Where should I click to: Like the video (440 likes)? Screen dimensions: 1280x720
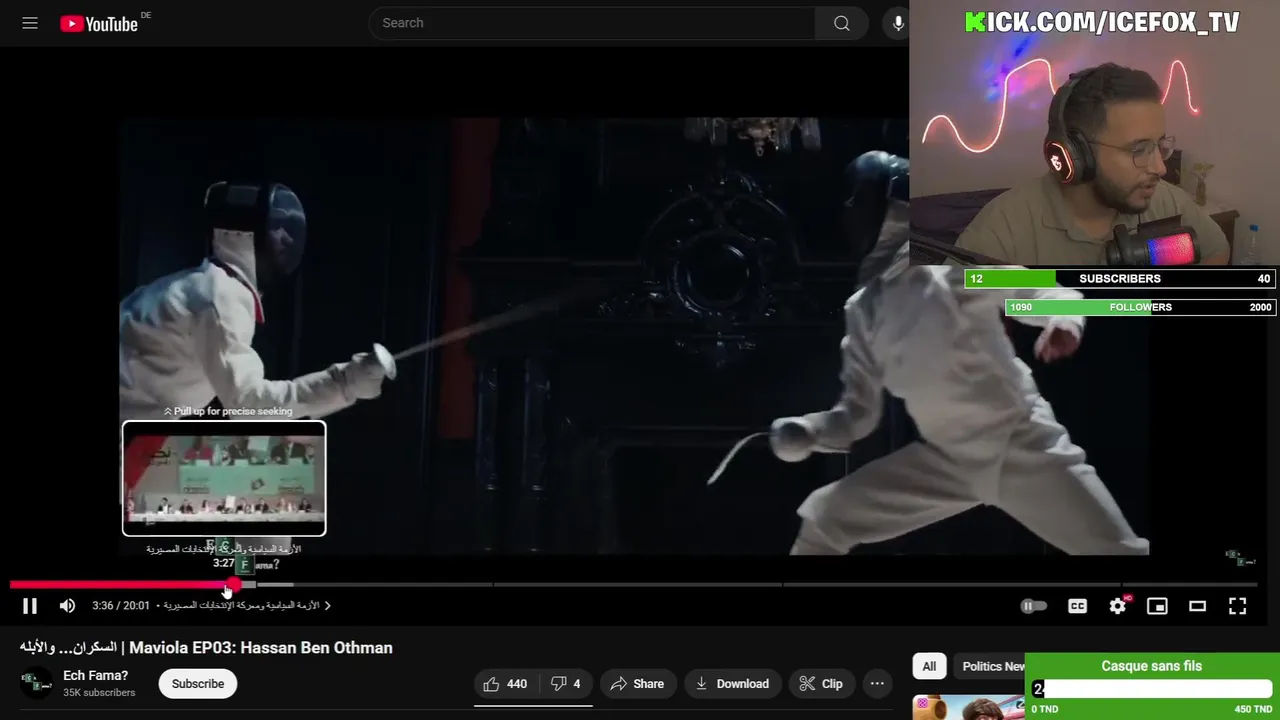506,684
